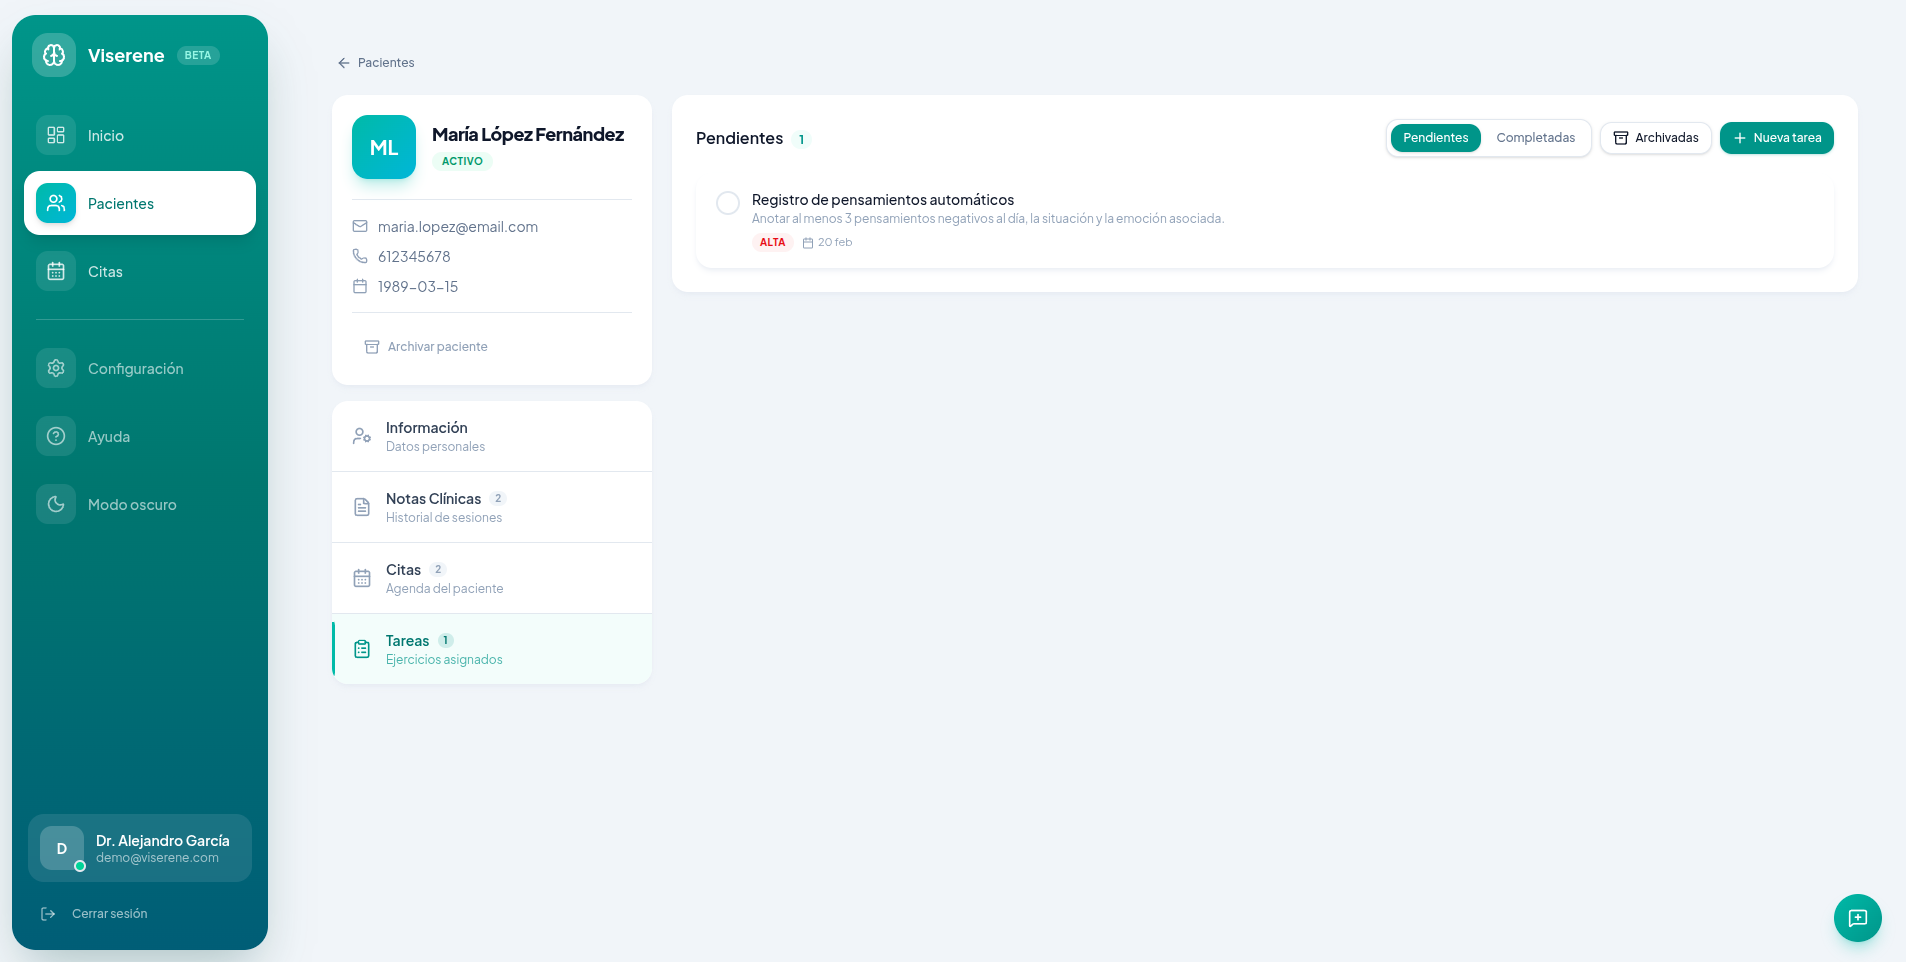Go back to Pacientes list
Viewport: 1914px width, 962px height.
tap(376, 63)
